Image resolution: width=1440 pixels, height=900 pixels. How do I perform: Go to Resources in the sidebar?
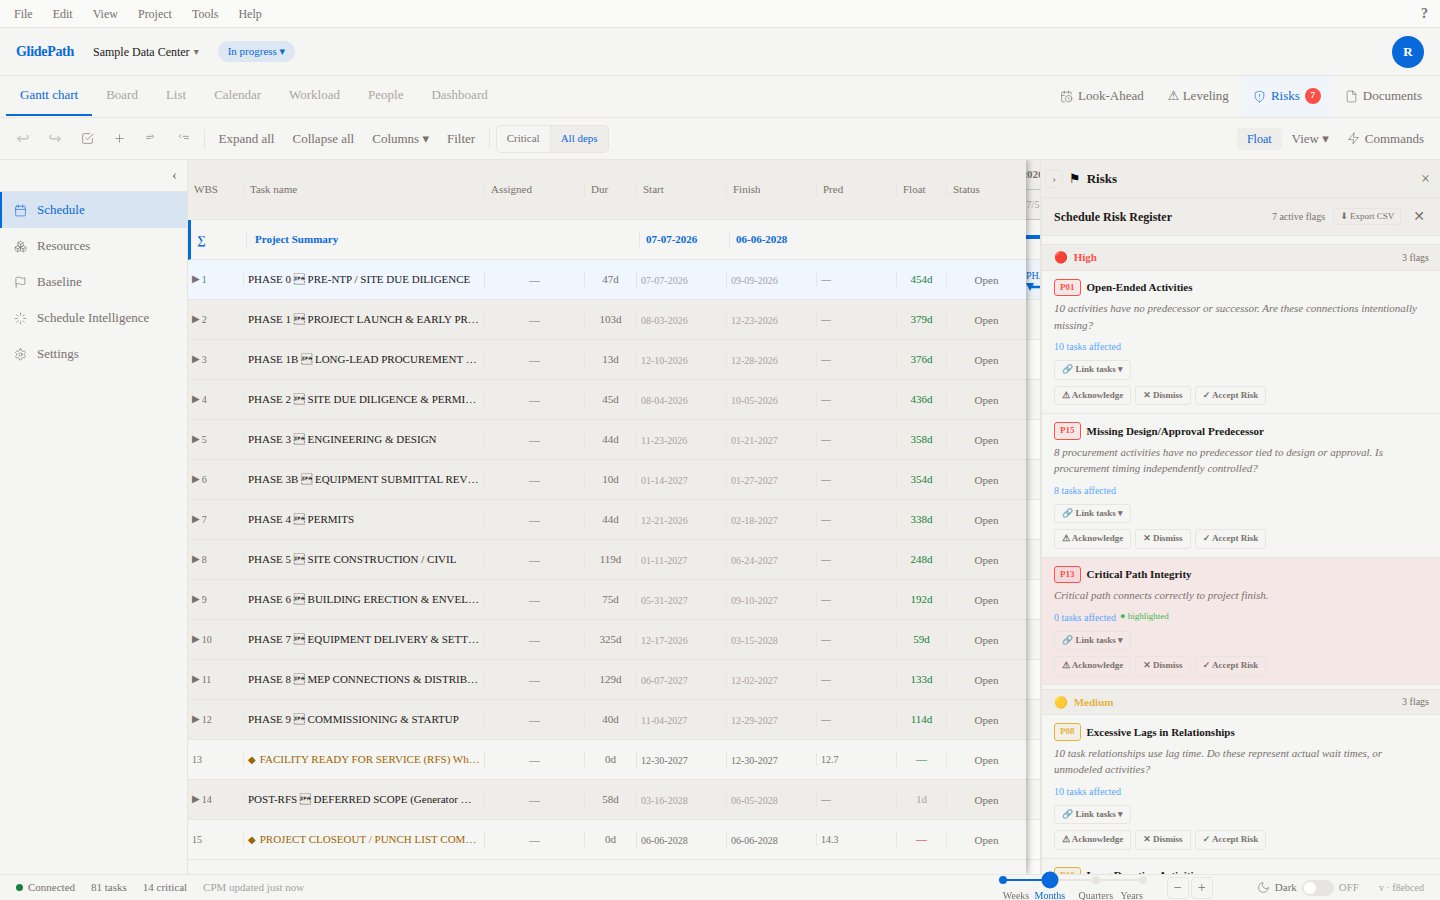[94, 246]
